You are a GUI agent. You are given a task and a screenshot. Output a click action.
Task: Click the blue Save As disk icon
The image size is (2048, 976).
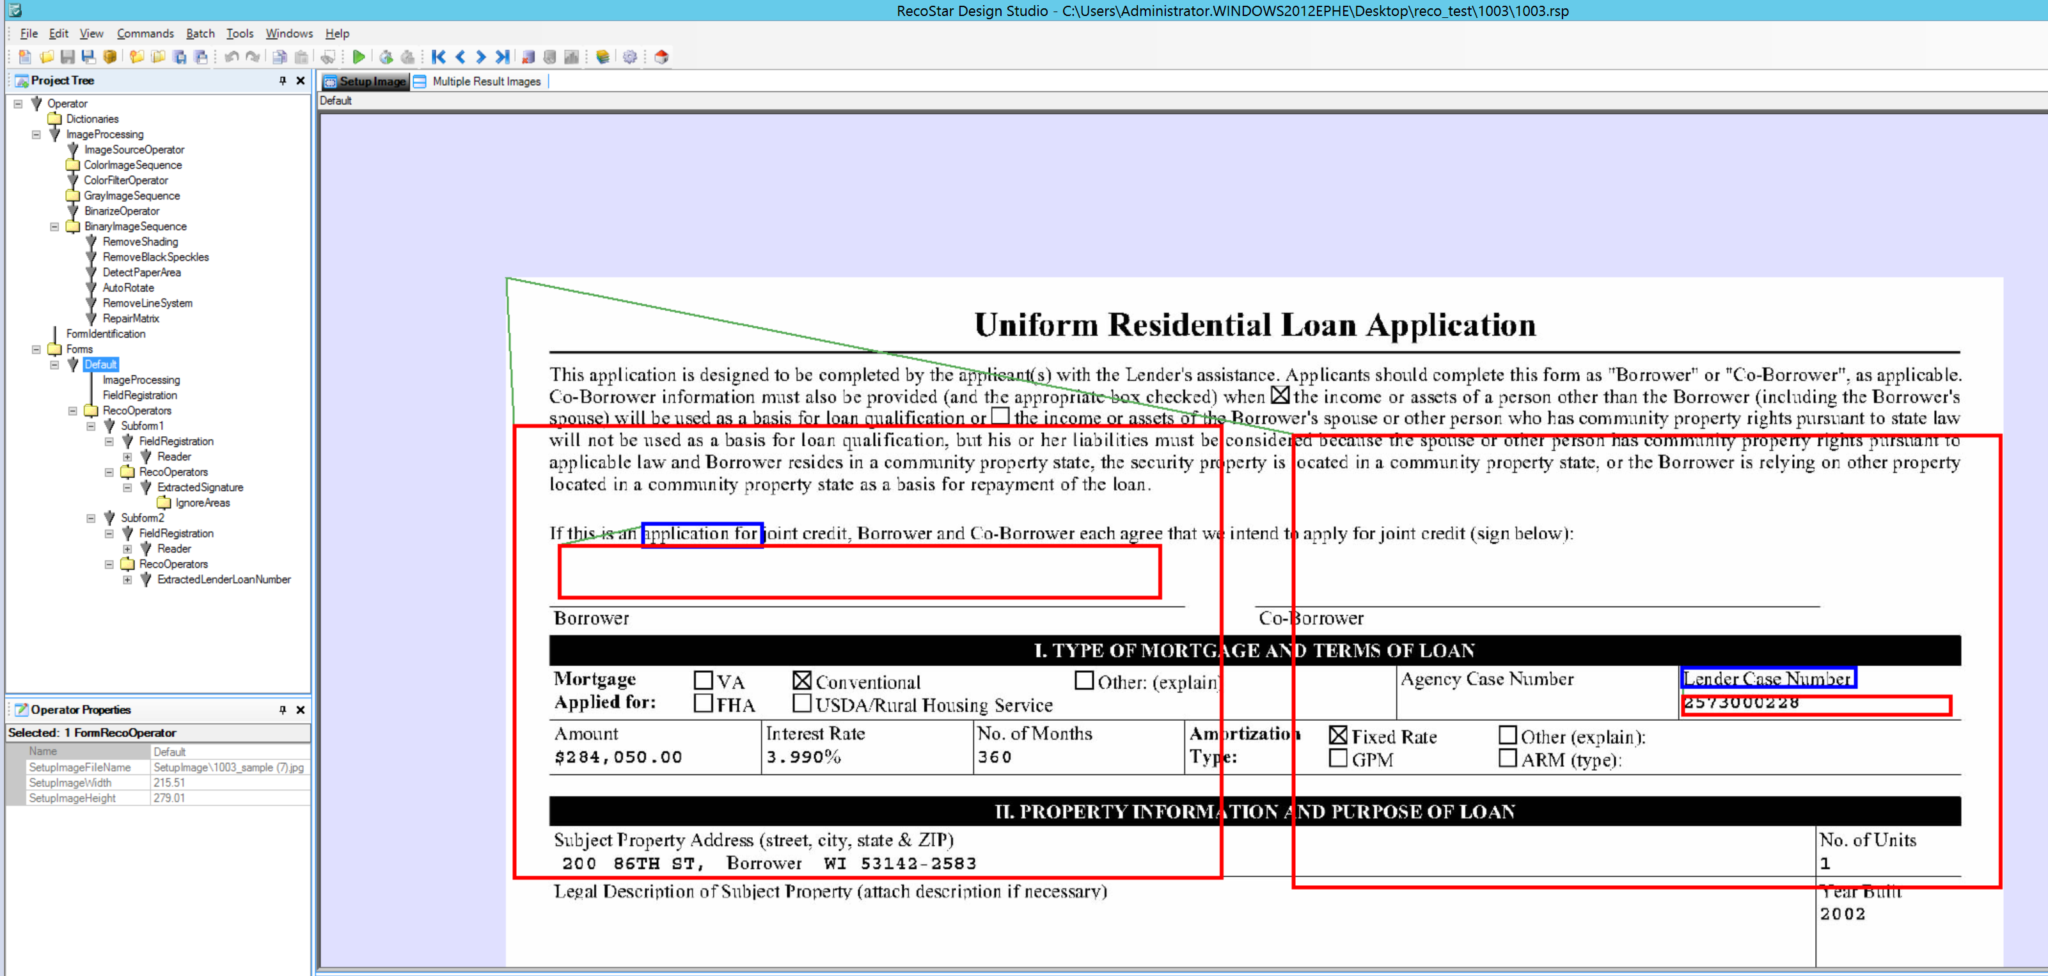[89, 57]
